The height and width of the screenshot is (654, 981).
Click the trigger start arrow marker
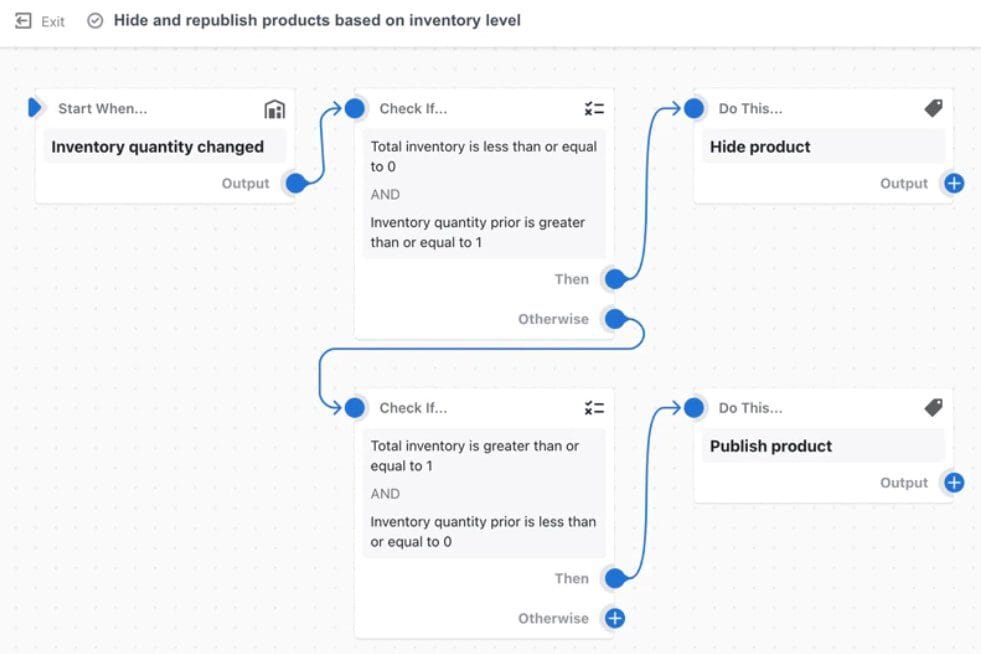point(36,108)
